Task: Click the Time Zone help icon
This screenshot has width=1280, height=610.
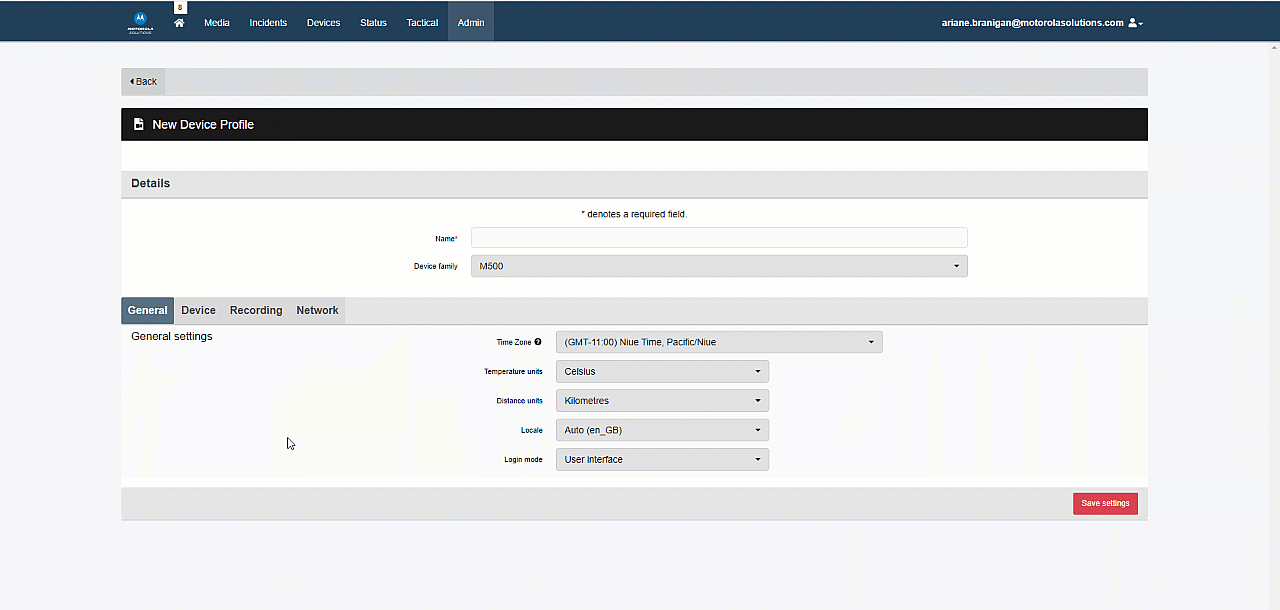Action: 538,342
